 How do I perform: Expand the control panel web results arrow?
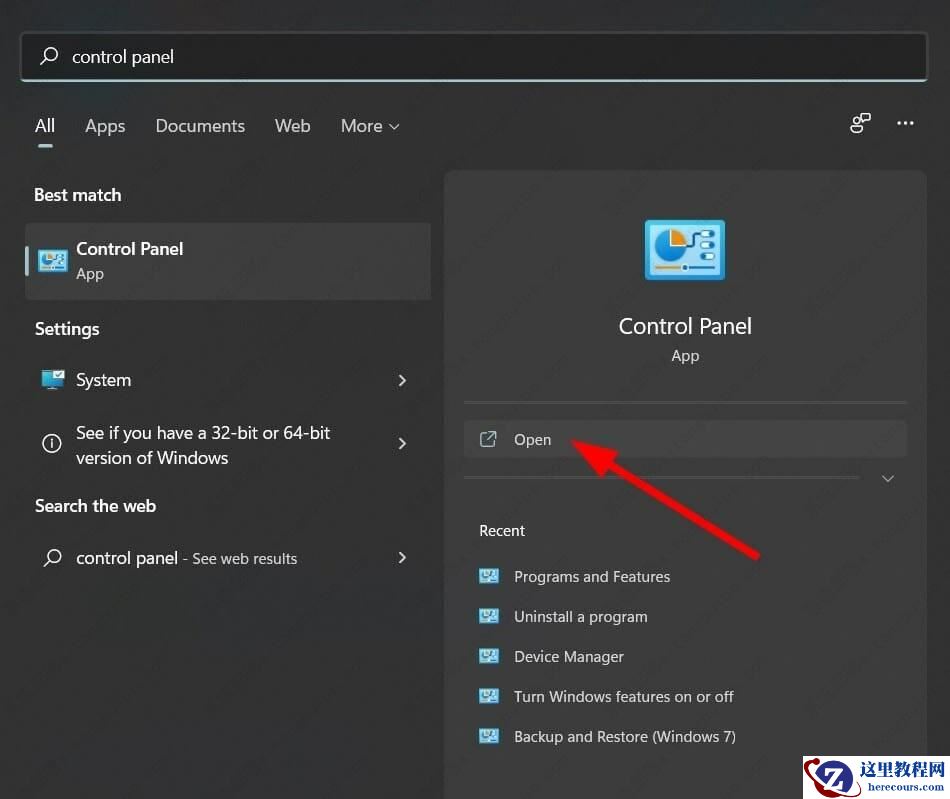[x=402, y=558]
